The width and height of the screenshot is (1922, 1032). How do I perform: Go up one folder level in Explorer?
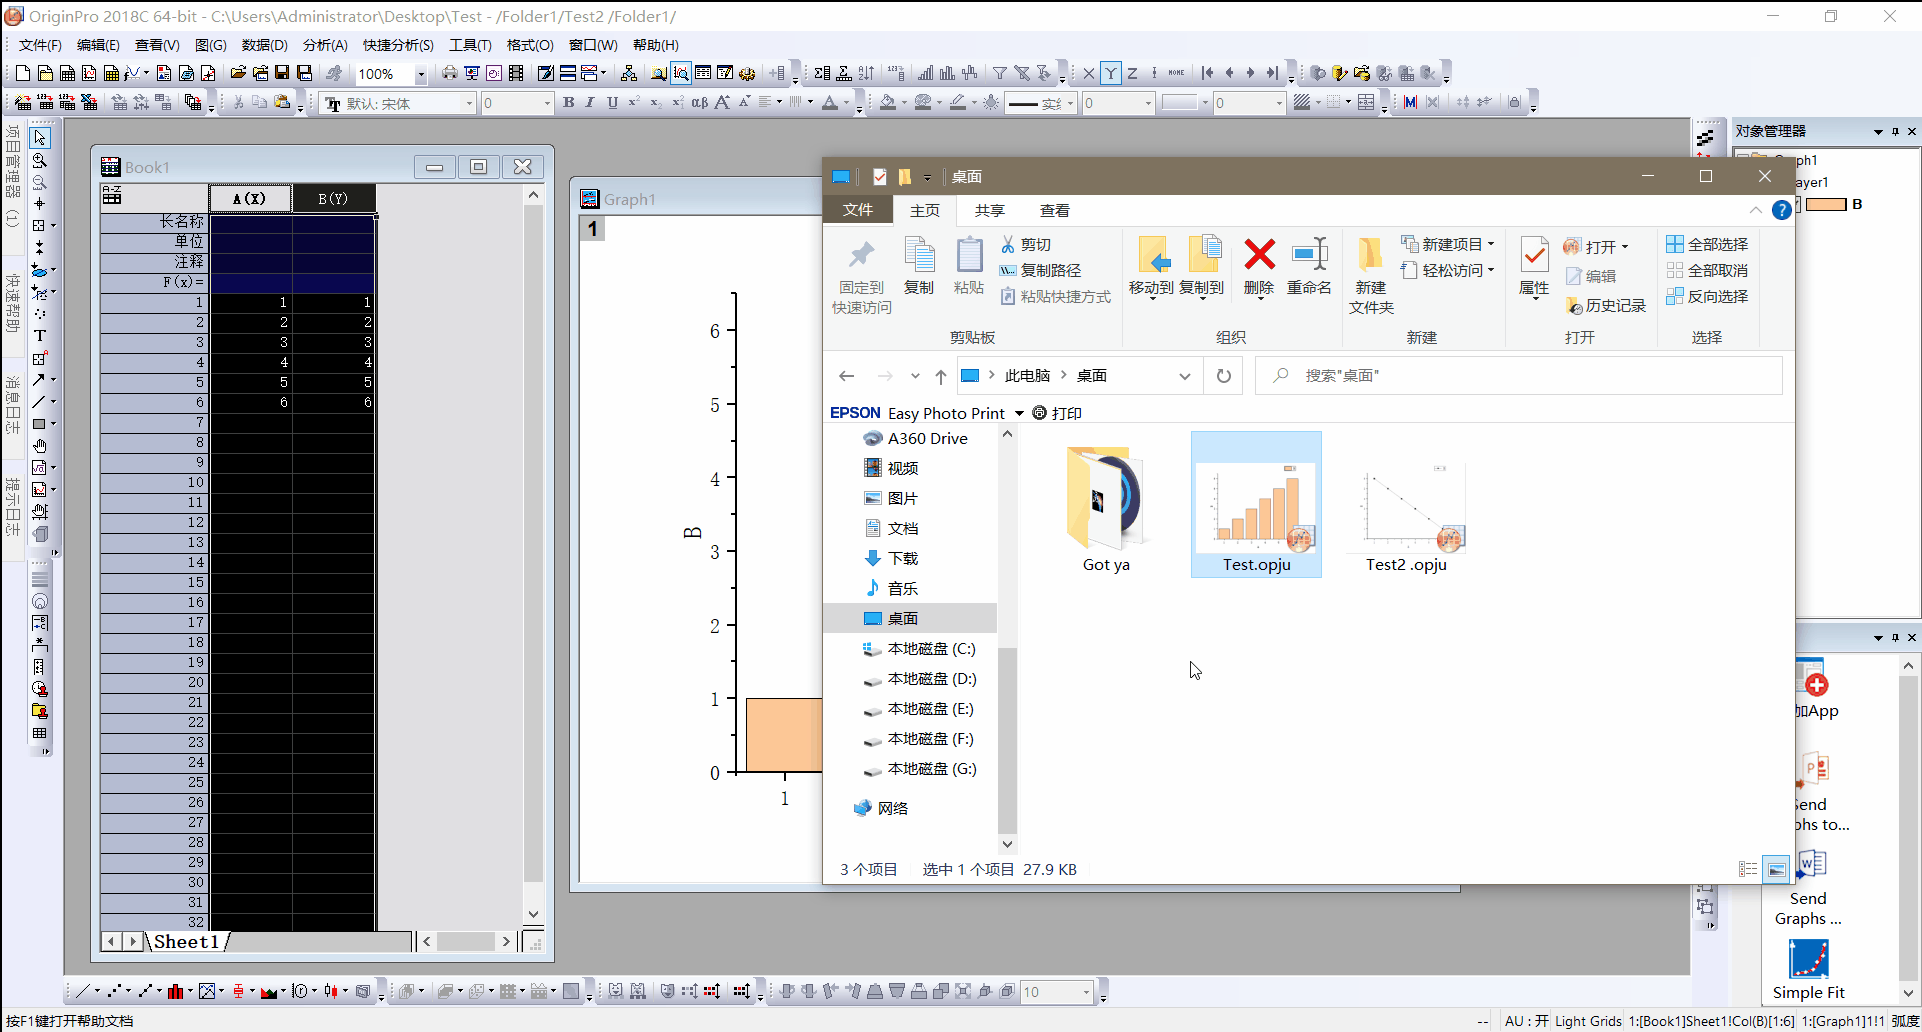pos(941,376)
